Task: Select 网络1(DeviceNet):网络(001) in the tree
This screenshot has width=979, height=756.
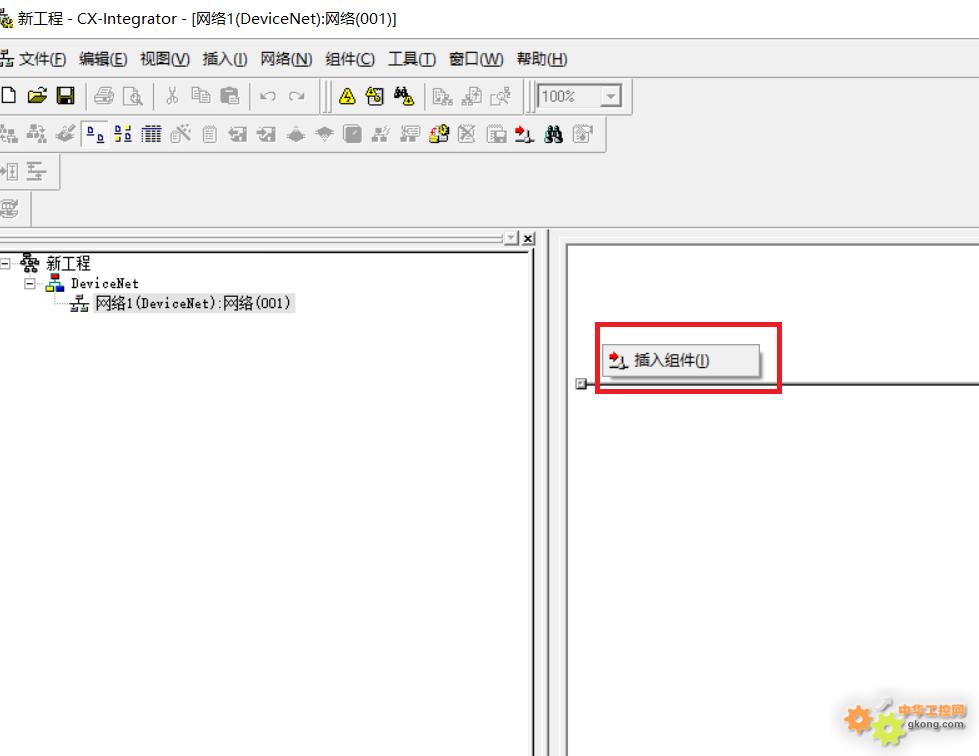Action: (193, 303)
